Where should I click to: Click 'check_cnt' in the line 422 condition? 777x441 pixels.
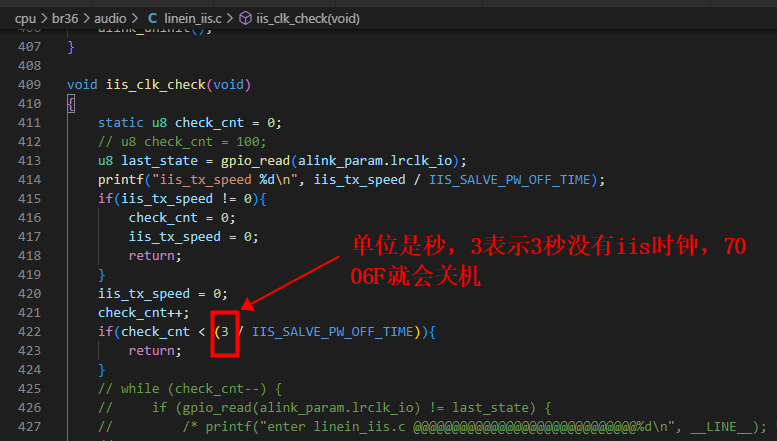pos(155,331)
